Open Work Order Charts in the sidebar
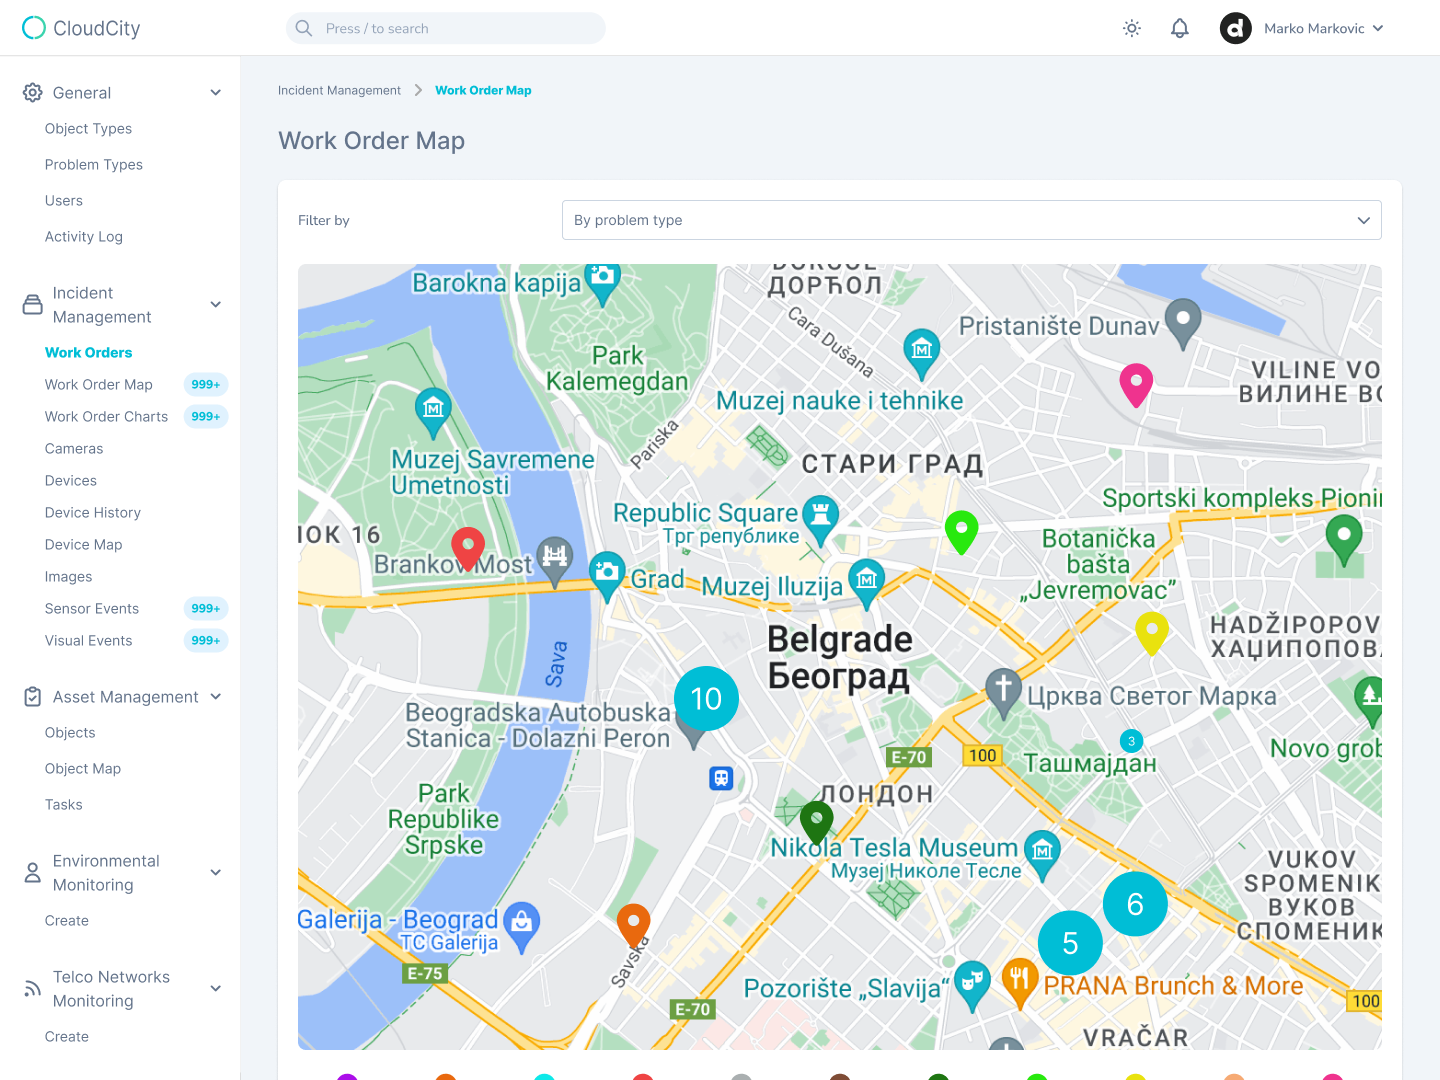 click(x=106, y=417)
